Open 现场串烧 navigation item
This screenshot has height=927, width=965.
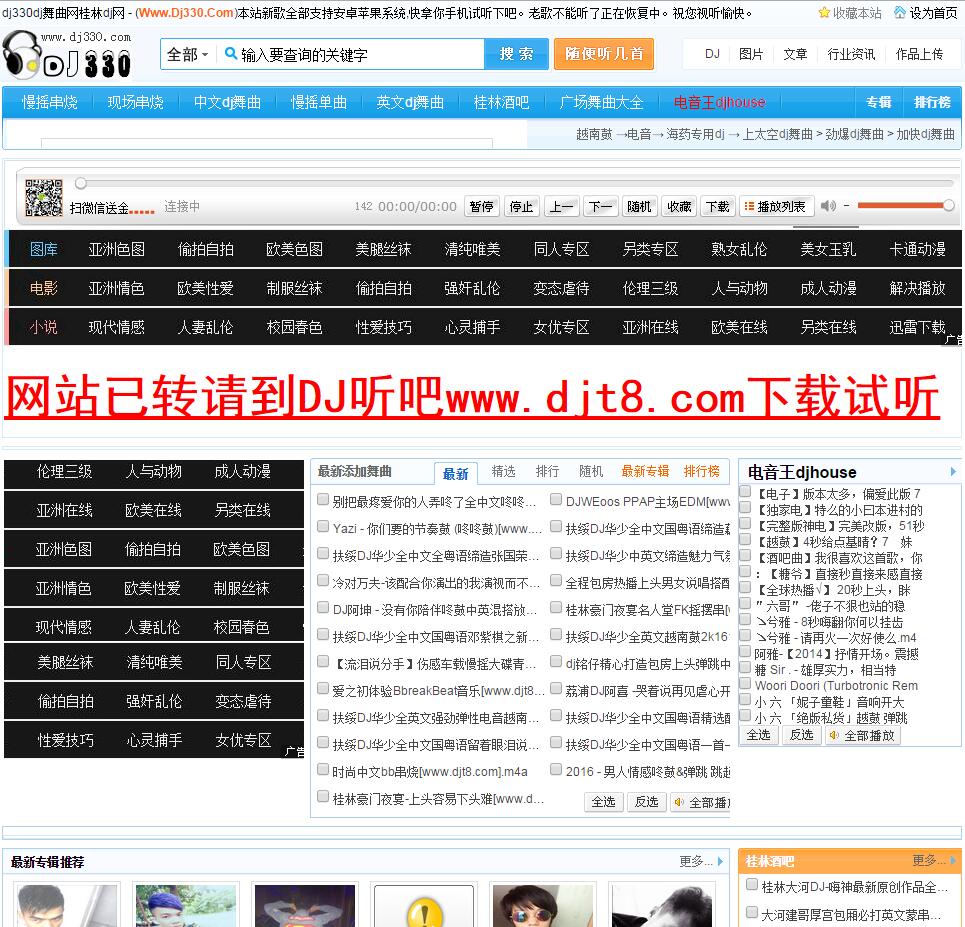pyautogui.click(x=135, y=102)
